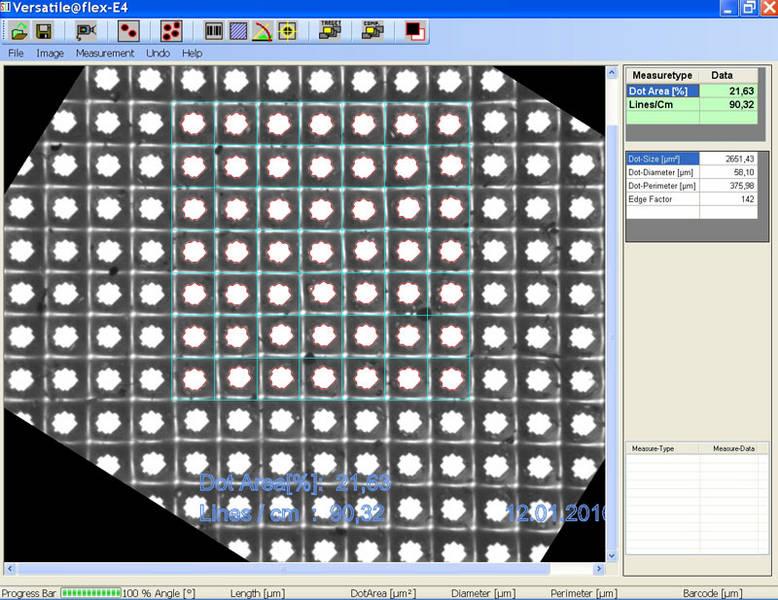This screenshot has height=600, width=778.
Task: Open the File menu
Action: [16, 53]
